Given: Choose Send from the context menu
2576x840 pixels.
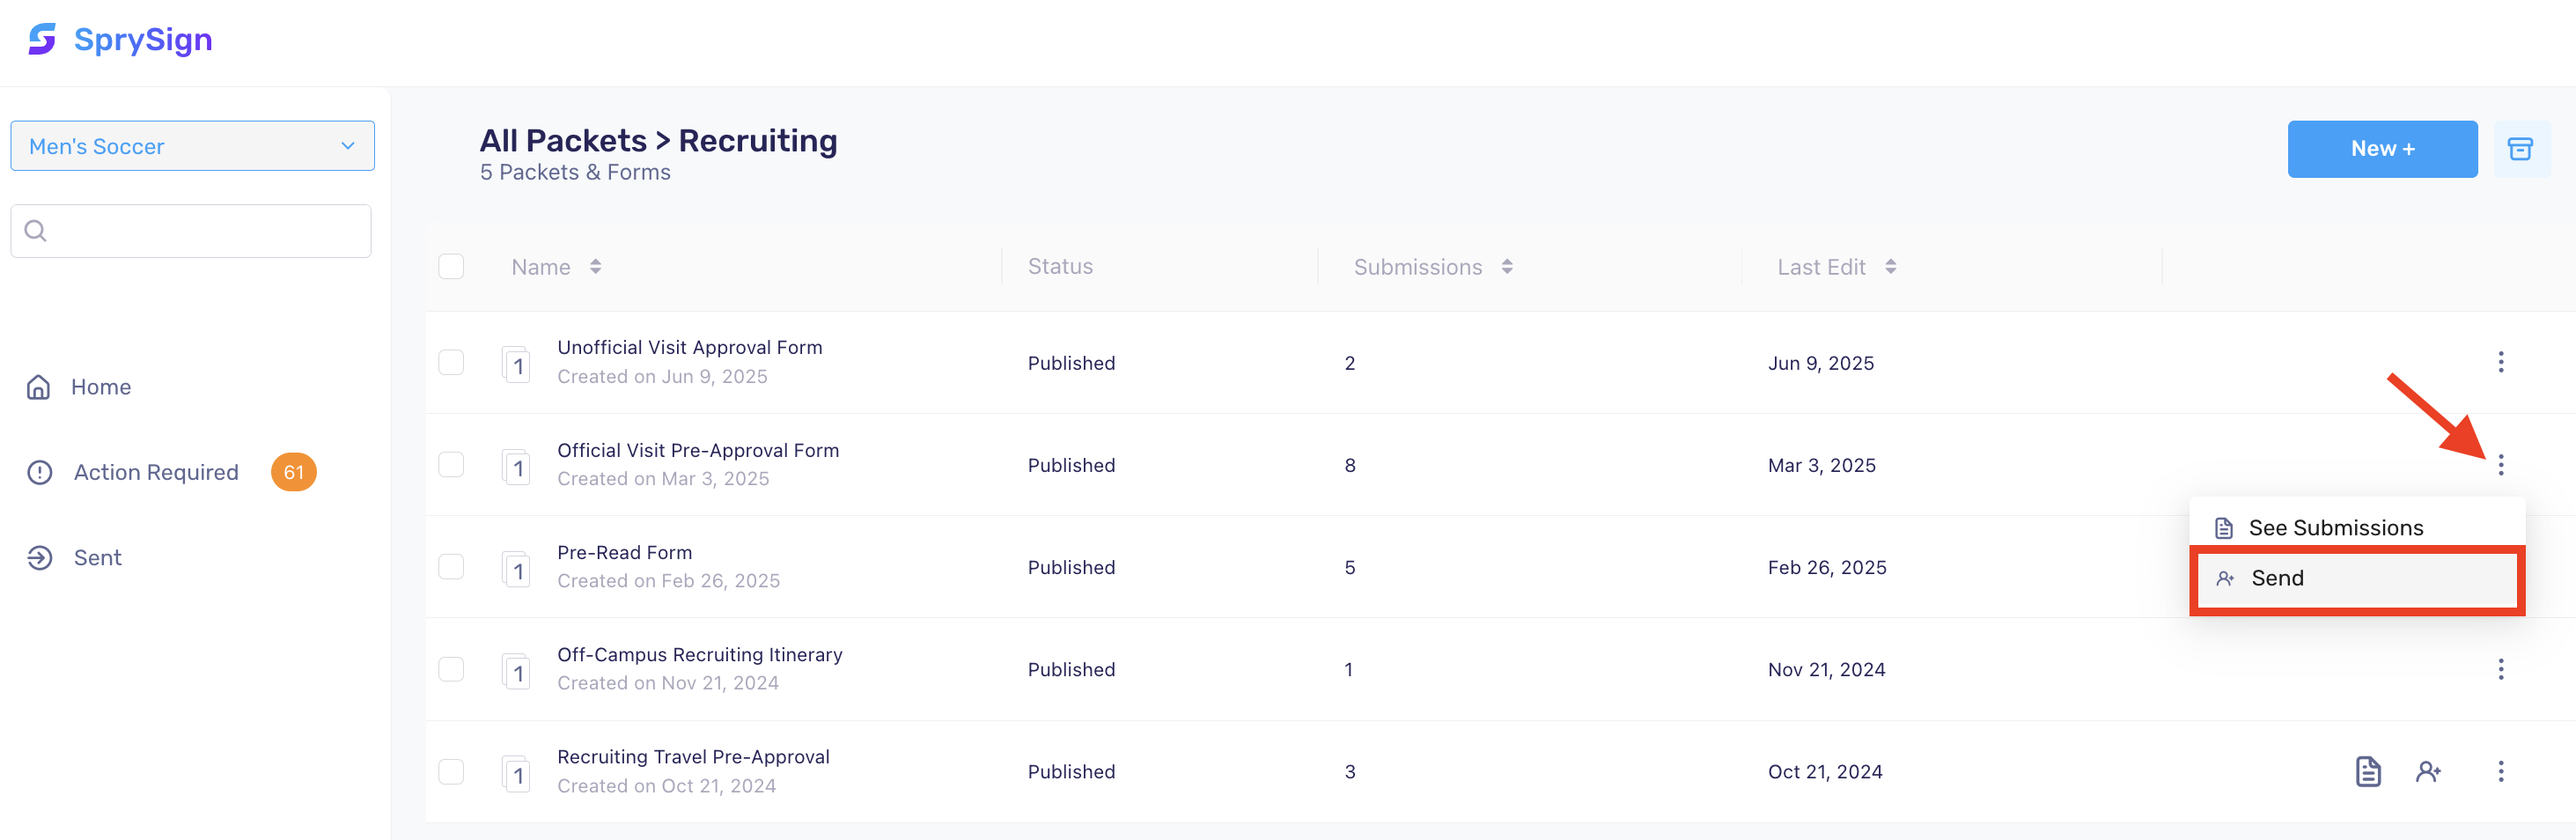Looking at the screenshot, I should coord(2278,578).
